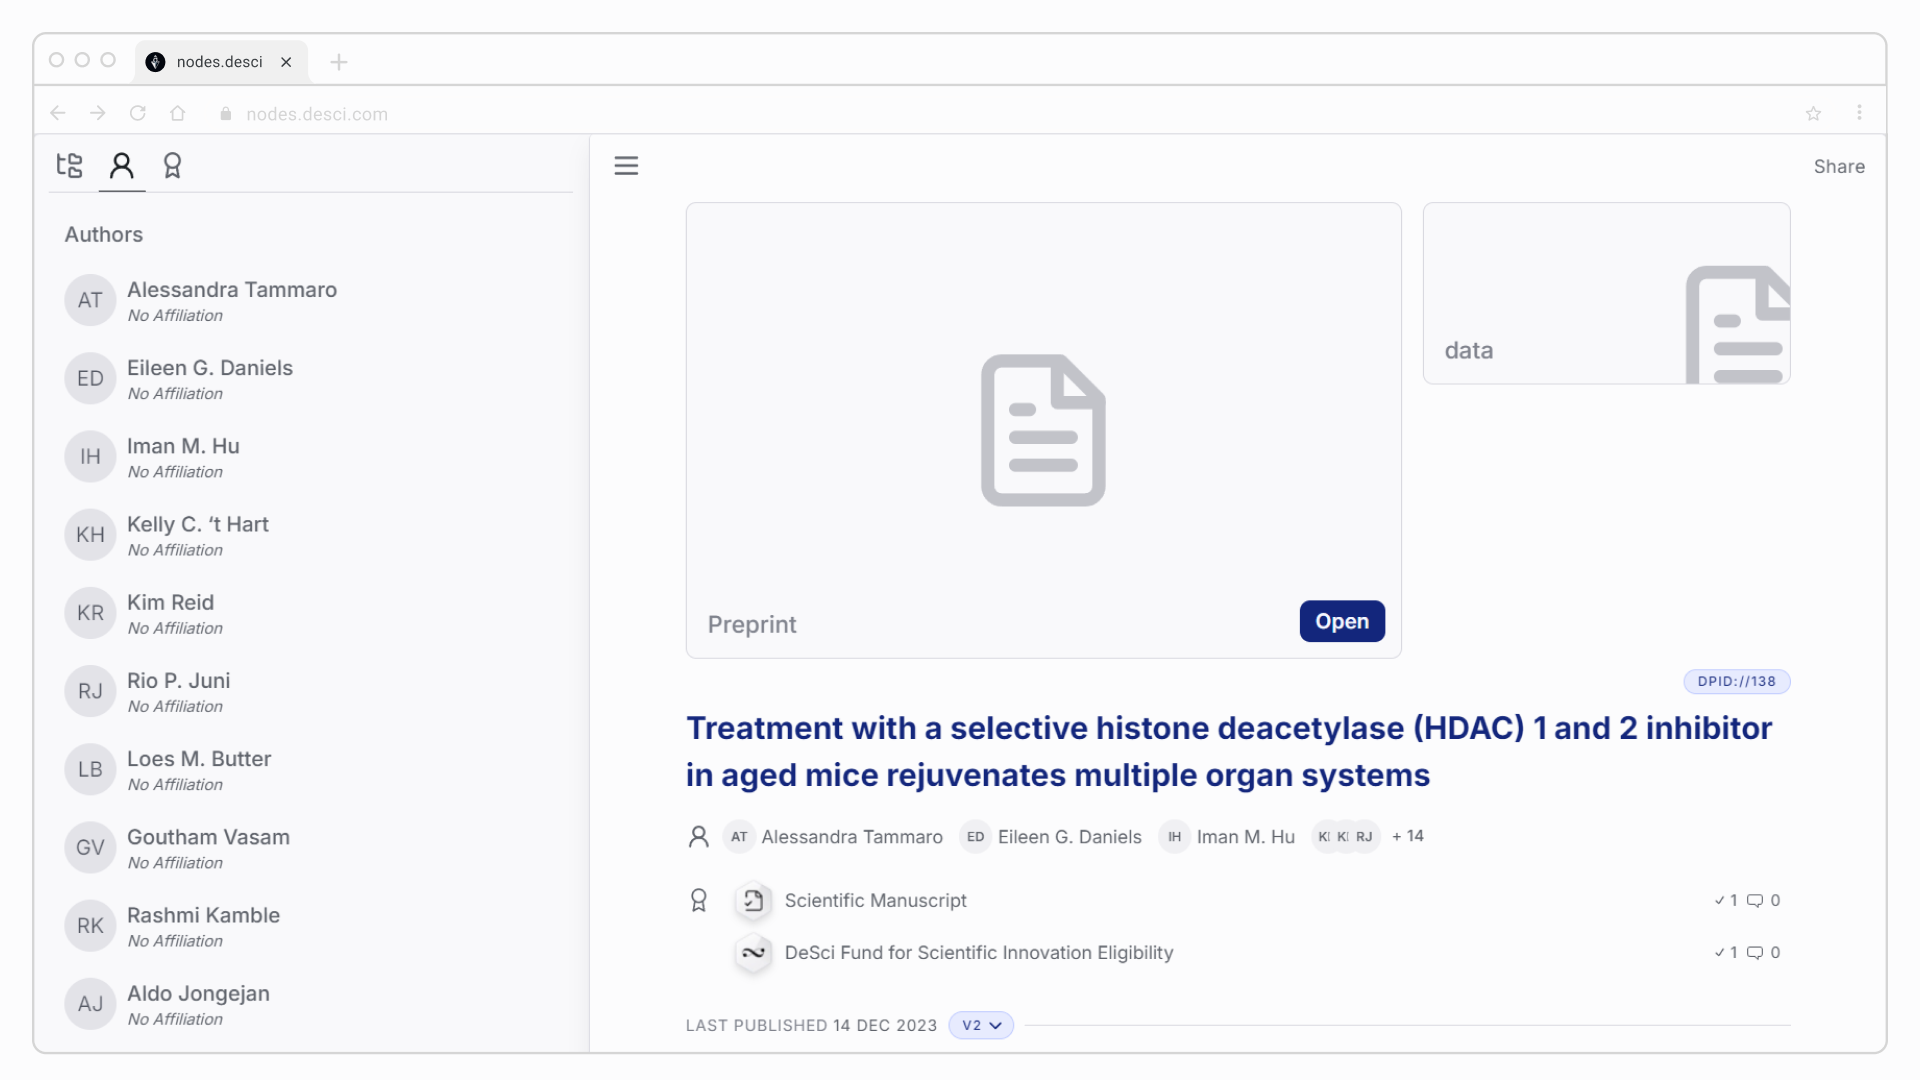Click the ribbon icon beside Scientific Manuscript
This screenshot has width=1920, height=1080.
point(699,900)
